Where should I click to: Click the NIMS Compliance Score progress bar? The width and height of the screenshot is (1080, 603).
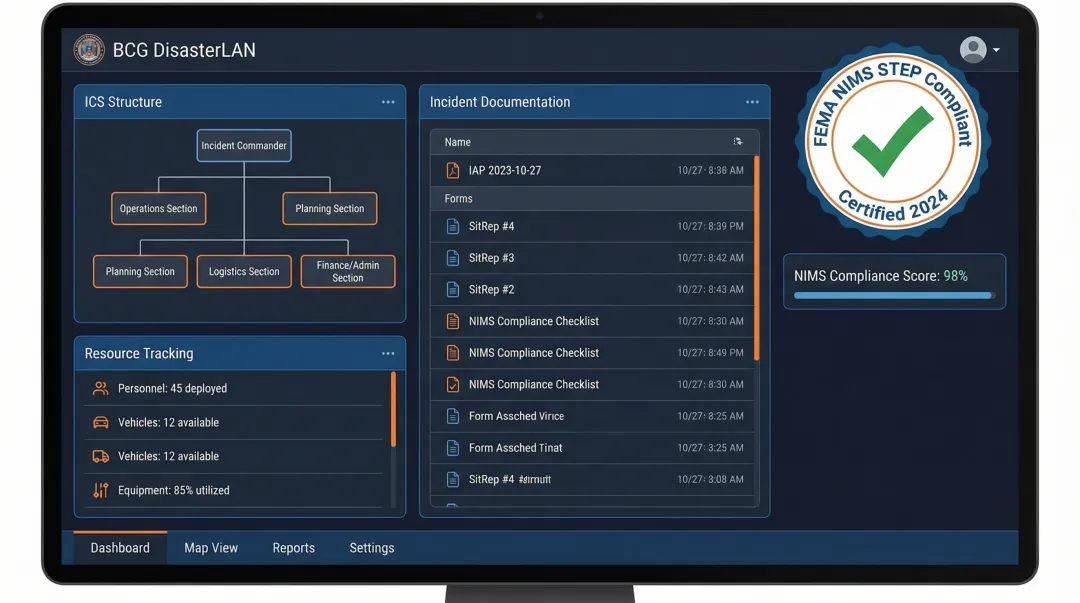(893, 296)
